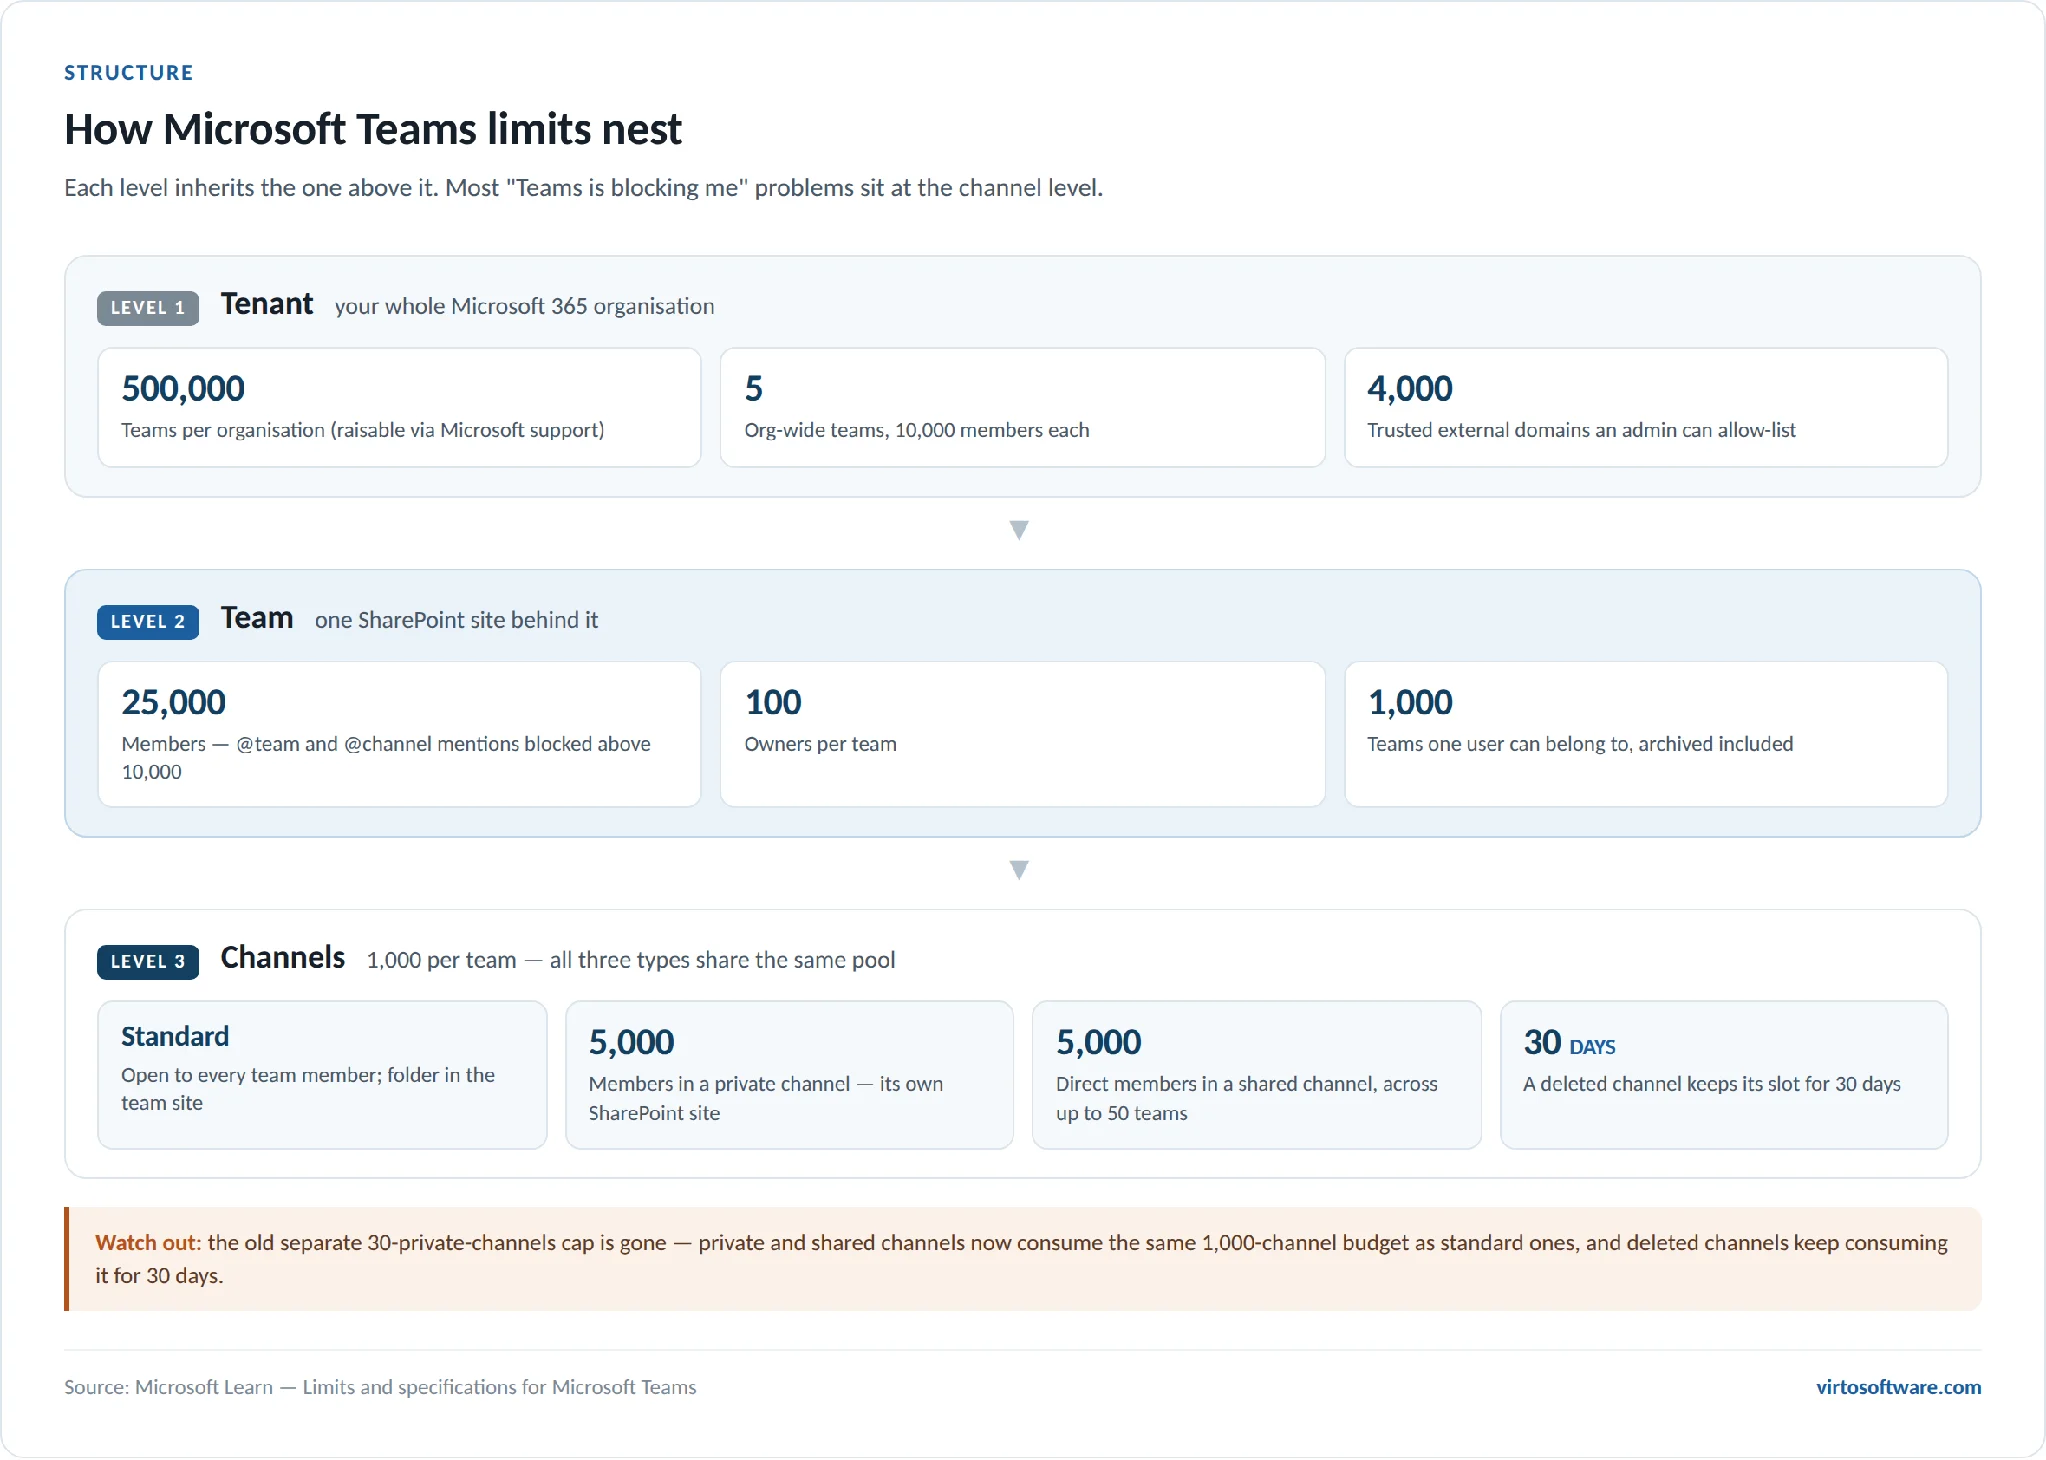
Task: Click the 5,000 private channel members figure
Action: tap(632, 1043)
